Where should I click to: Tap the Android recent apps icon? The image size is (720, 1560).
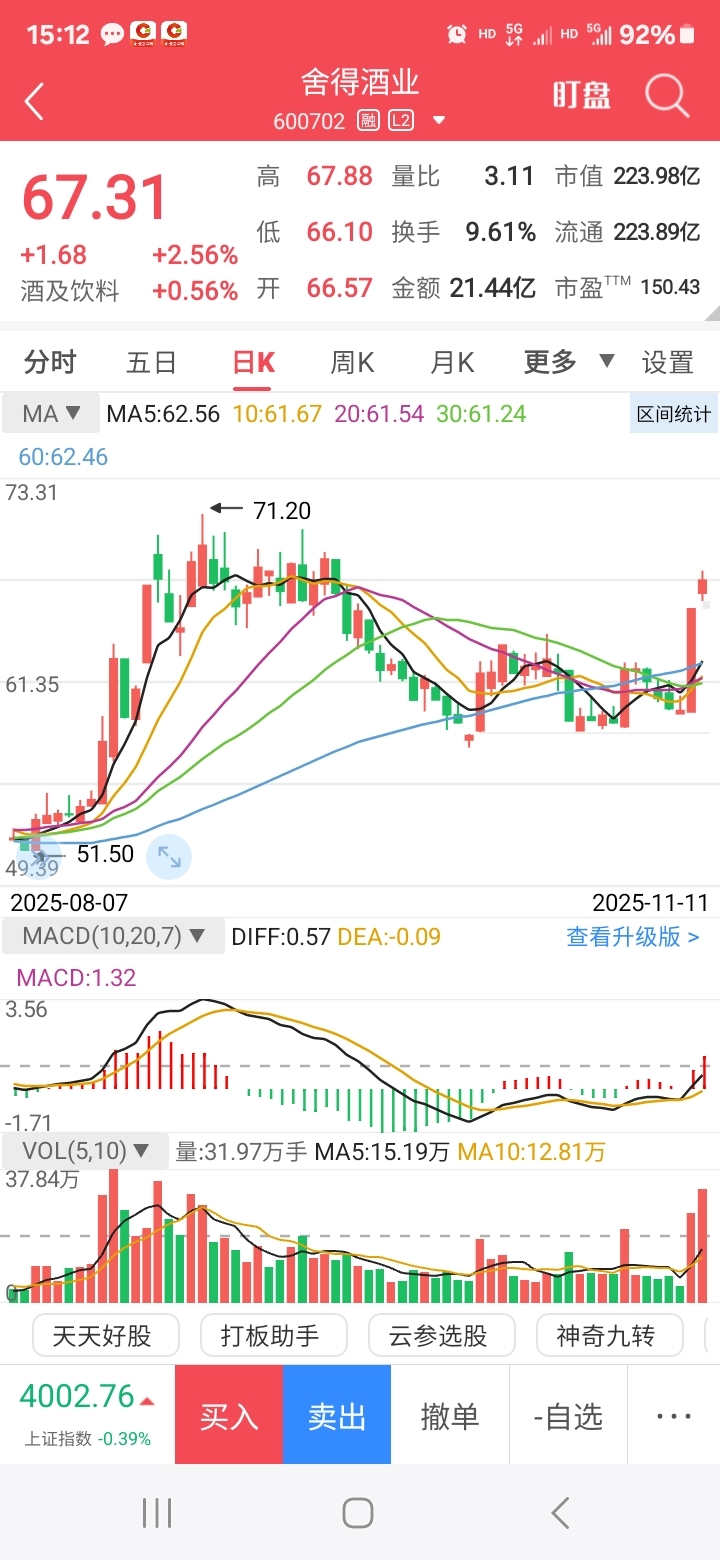(157, 1512)
